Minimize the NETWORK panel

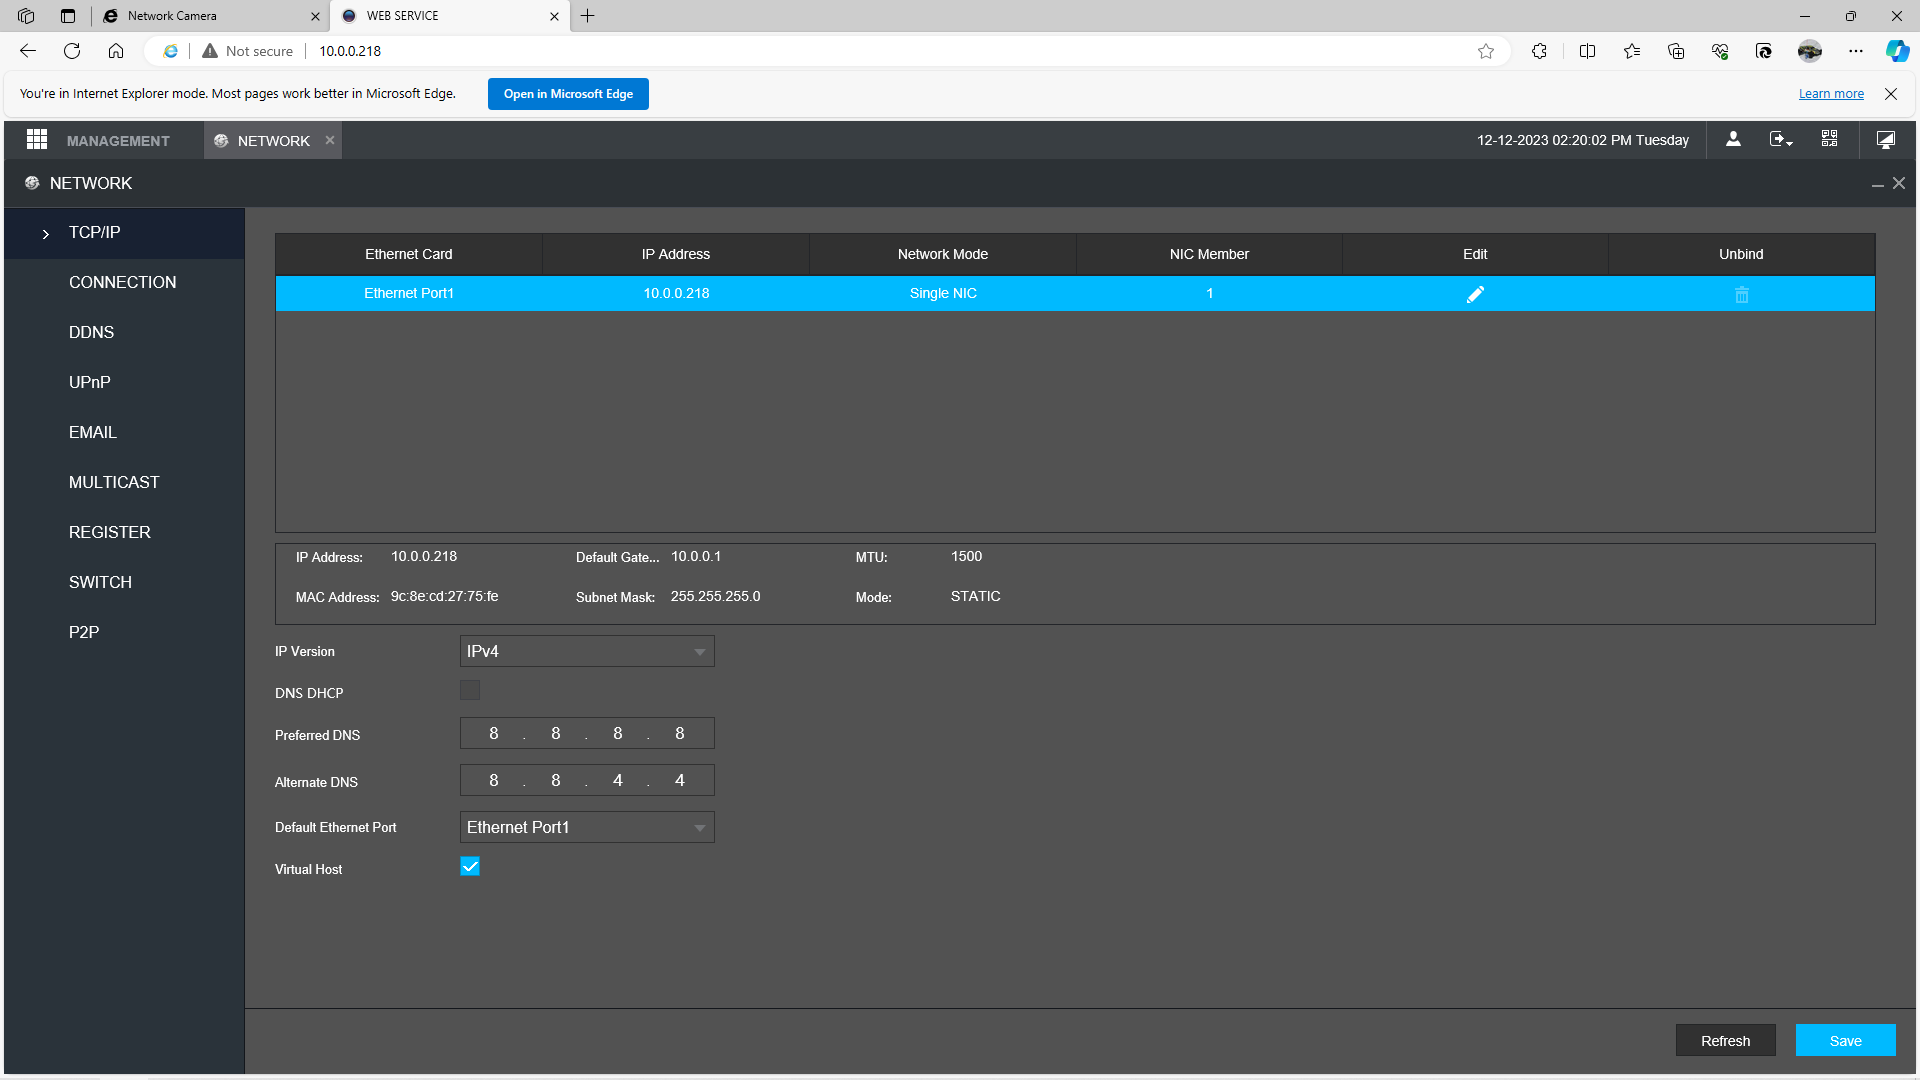[x=1877, y=184]
